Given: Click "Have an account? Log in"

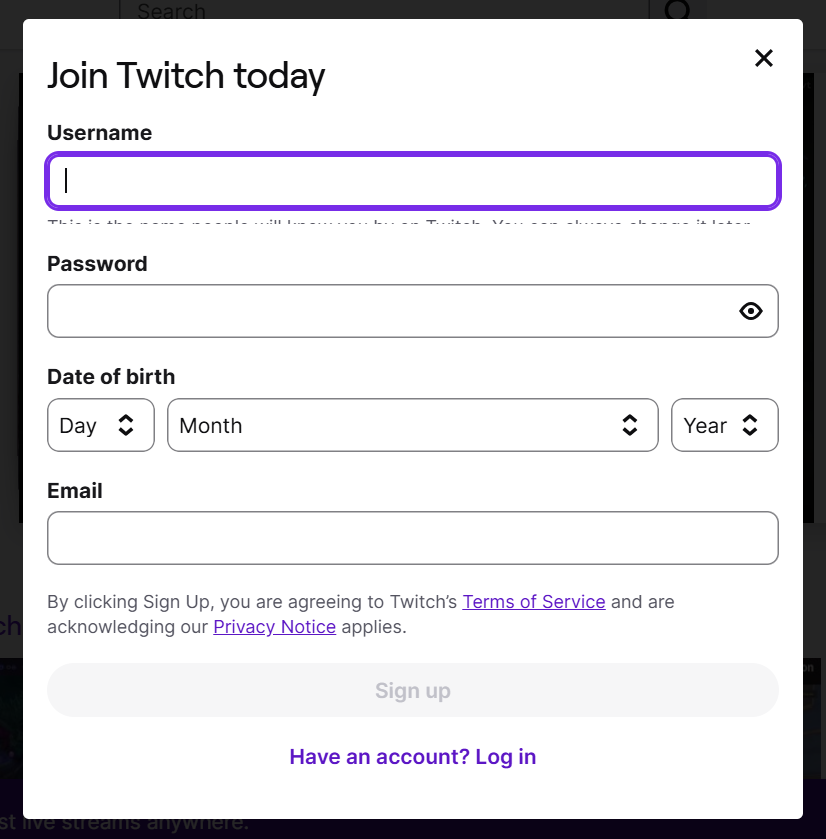Looking at the screenshot, I should tap(412, 757).
